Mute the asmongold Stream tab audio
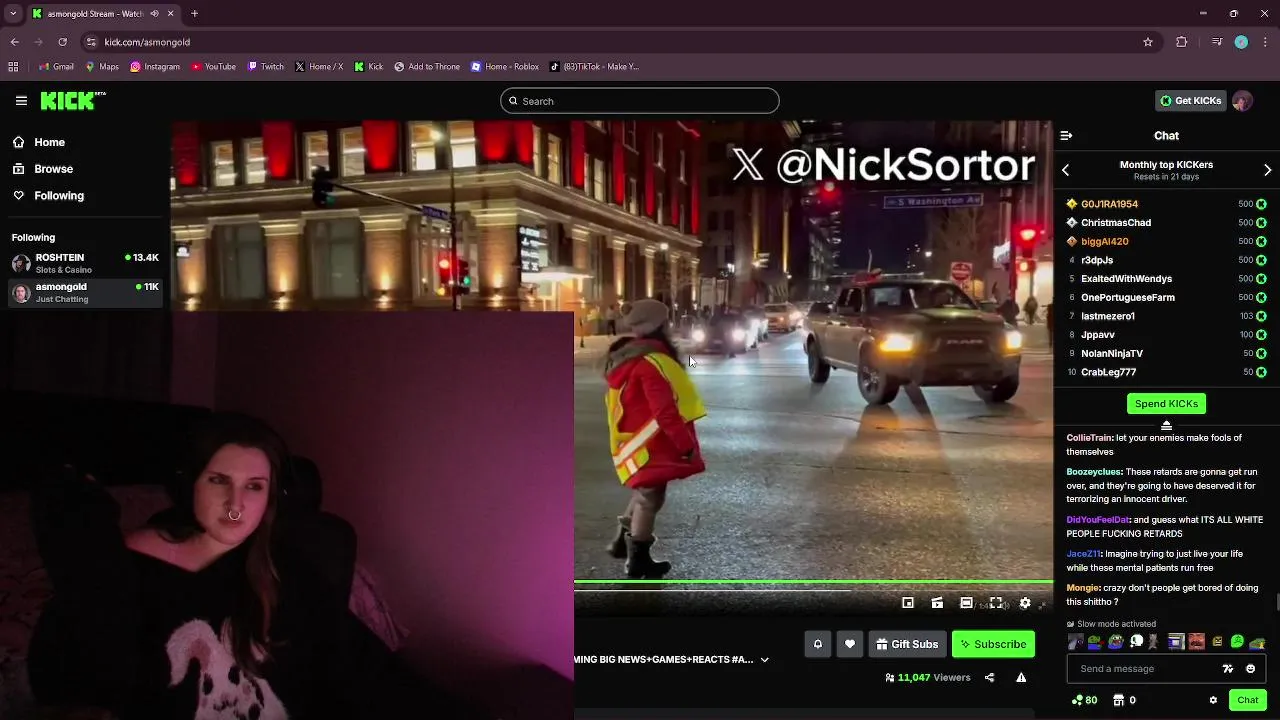This screenshot has height=720, width=1280. coord(155,14)
